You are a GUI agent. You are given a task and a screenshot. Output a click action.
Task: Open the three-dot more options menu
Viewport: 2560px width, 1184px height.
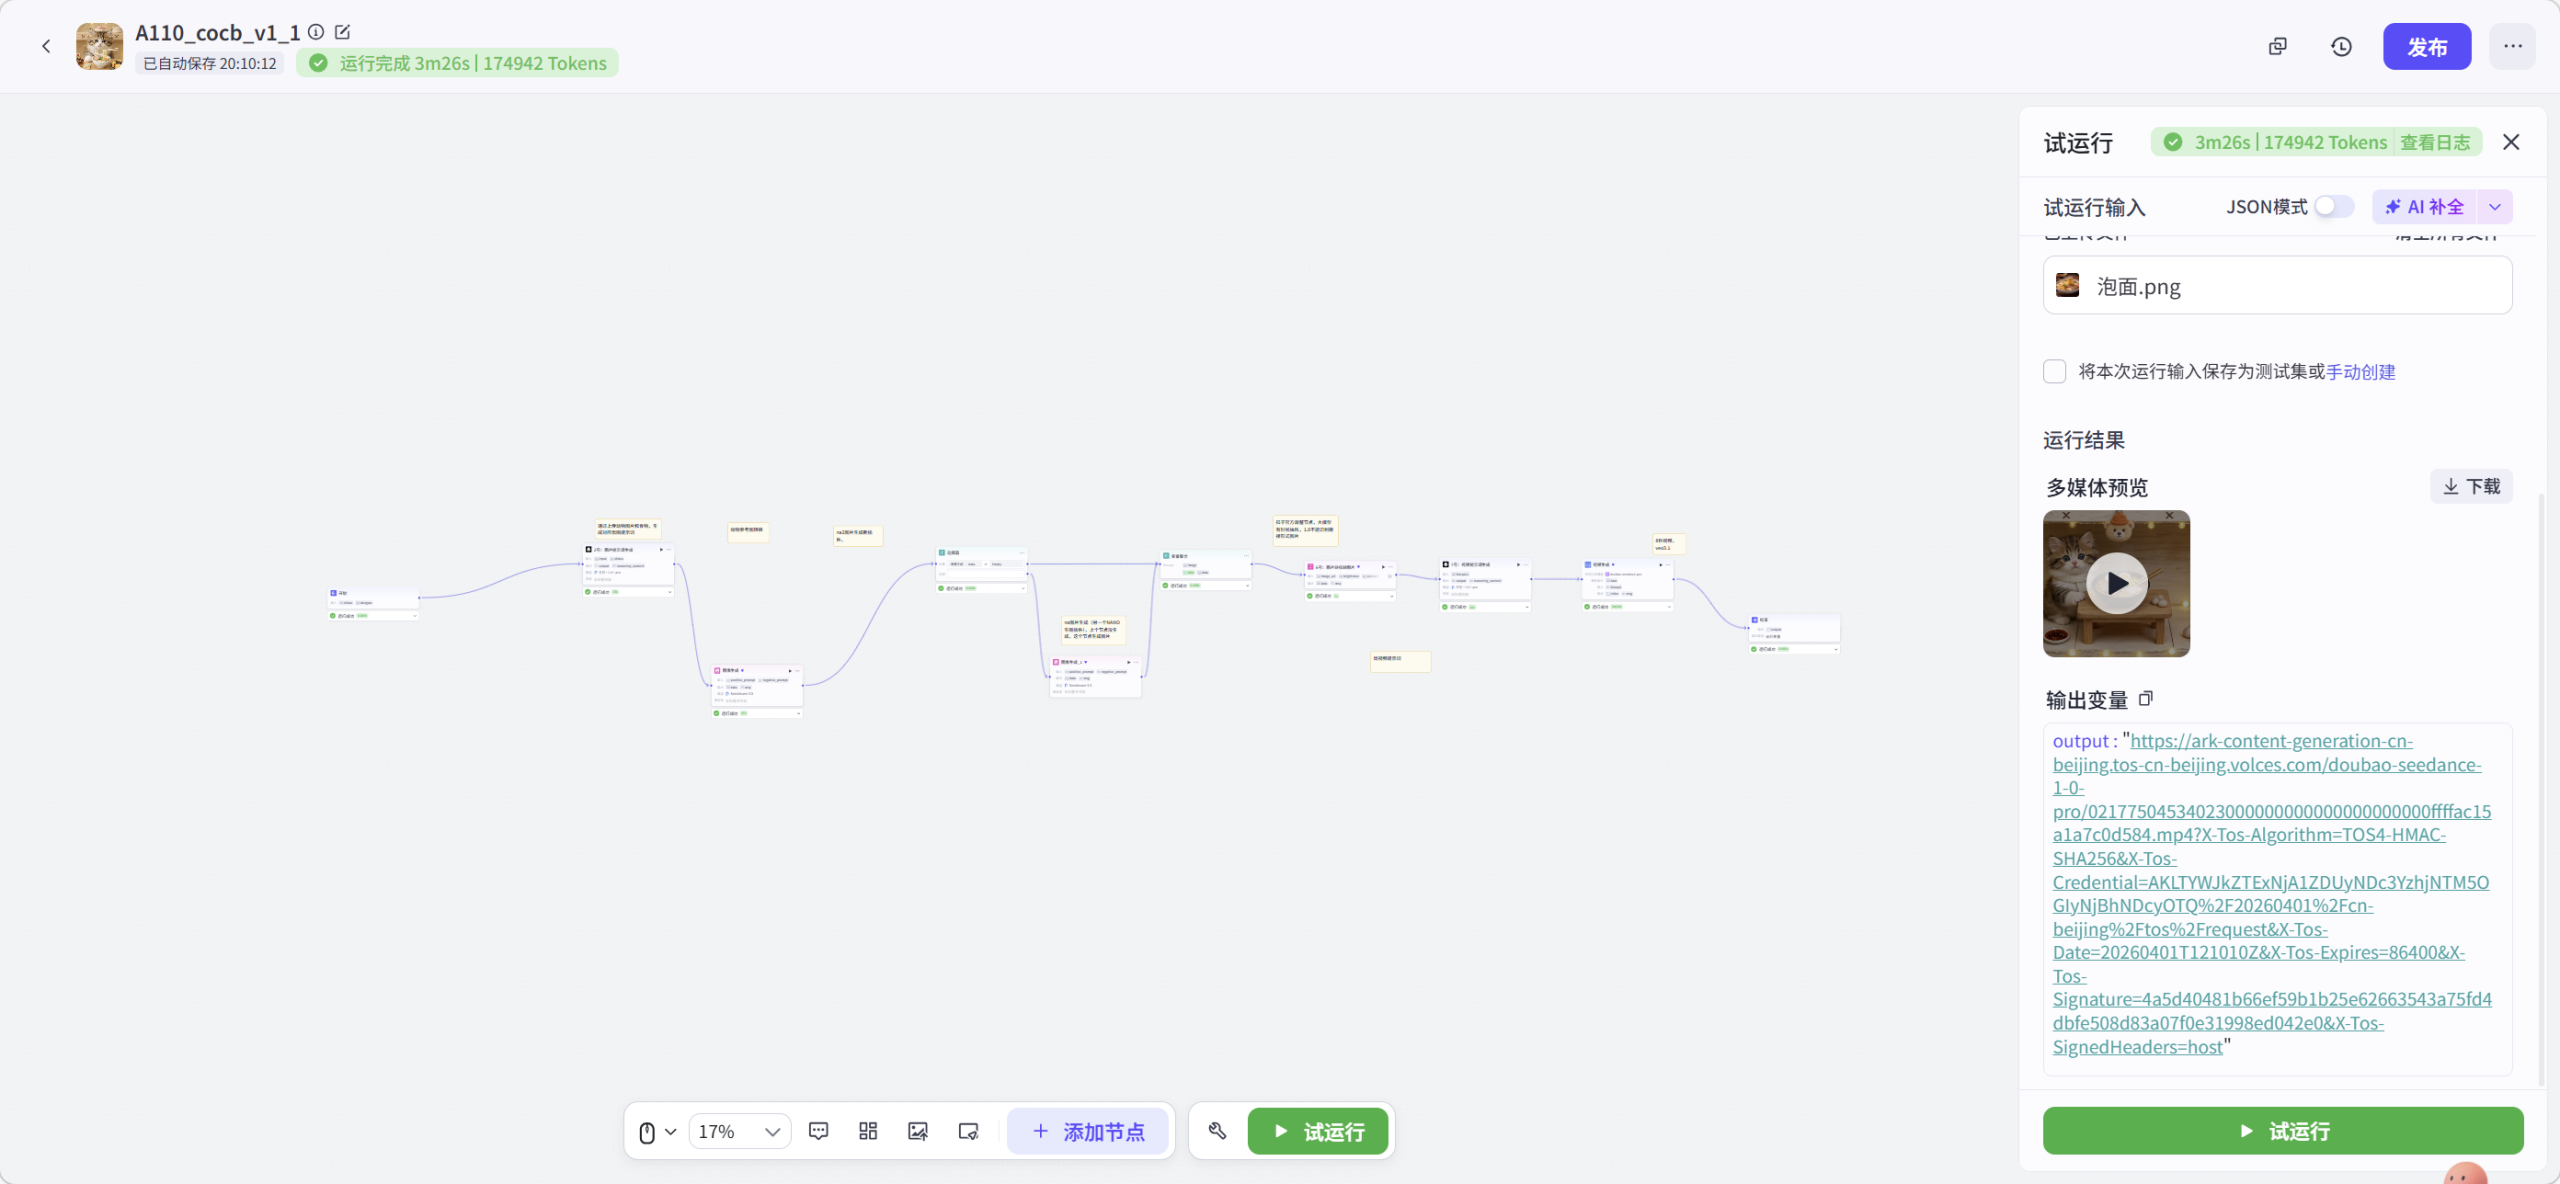click(2512, 47)
